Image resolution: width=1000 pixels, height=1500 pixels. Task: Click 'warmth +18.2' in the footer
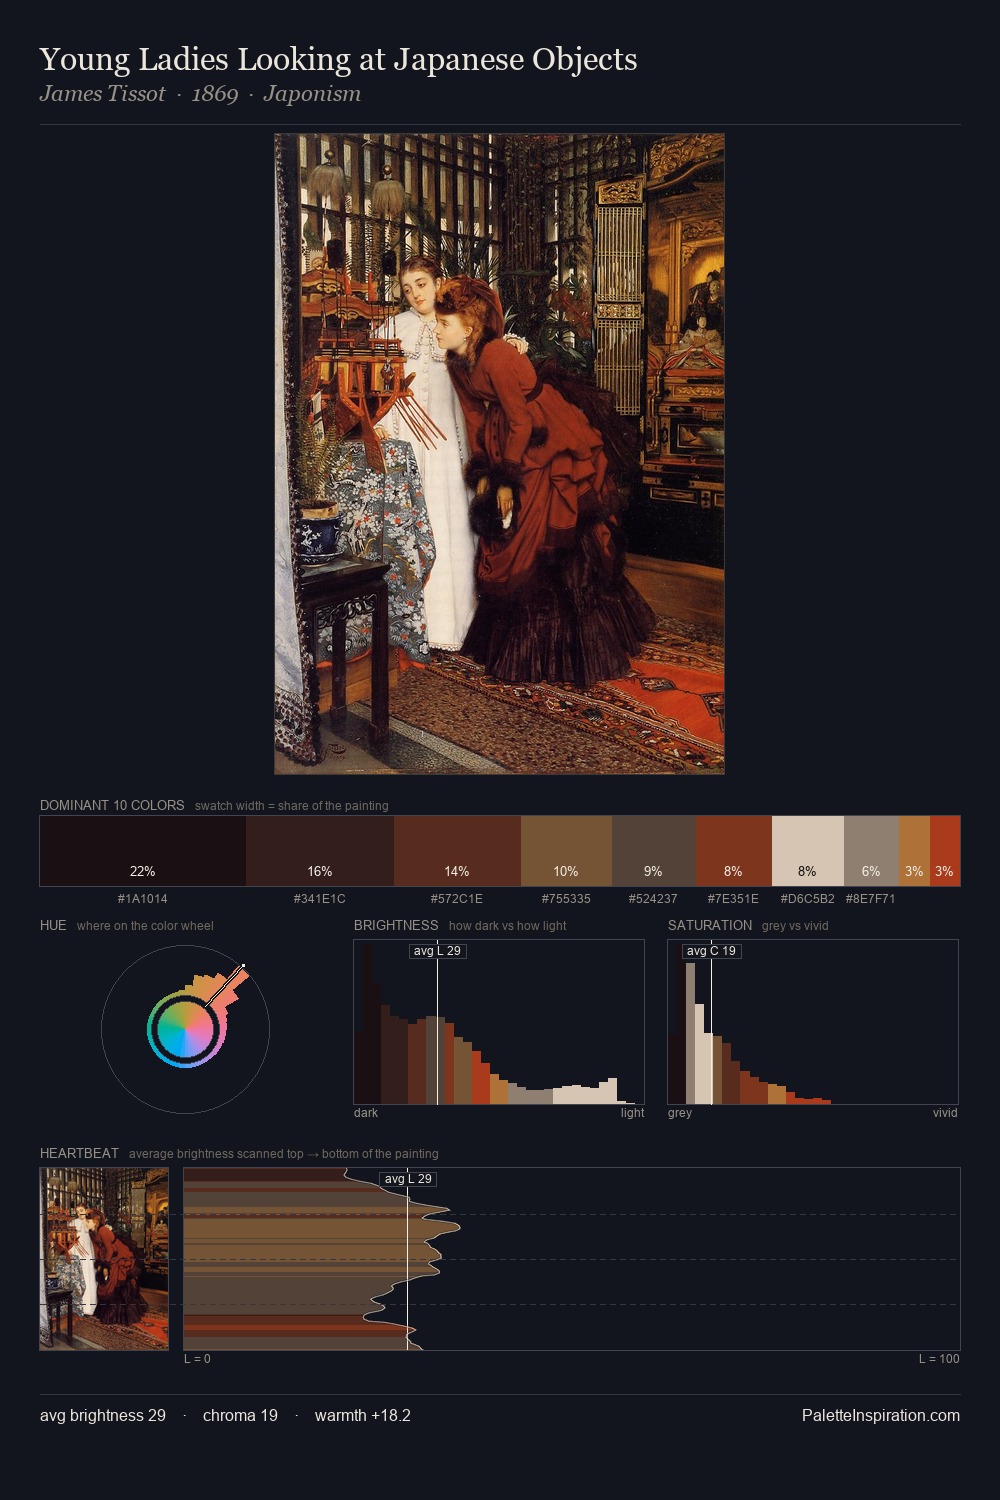pos(363,1416)
